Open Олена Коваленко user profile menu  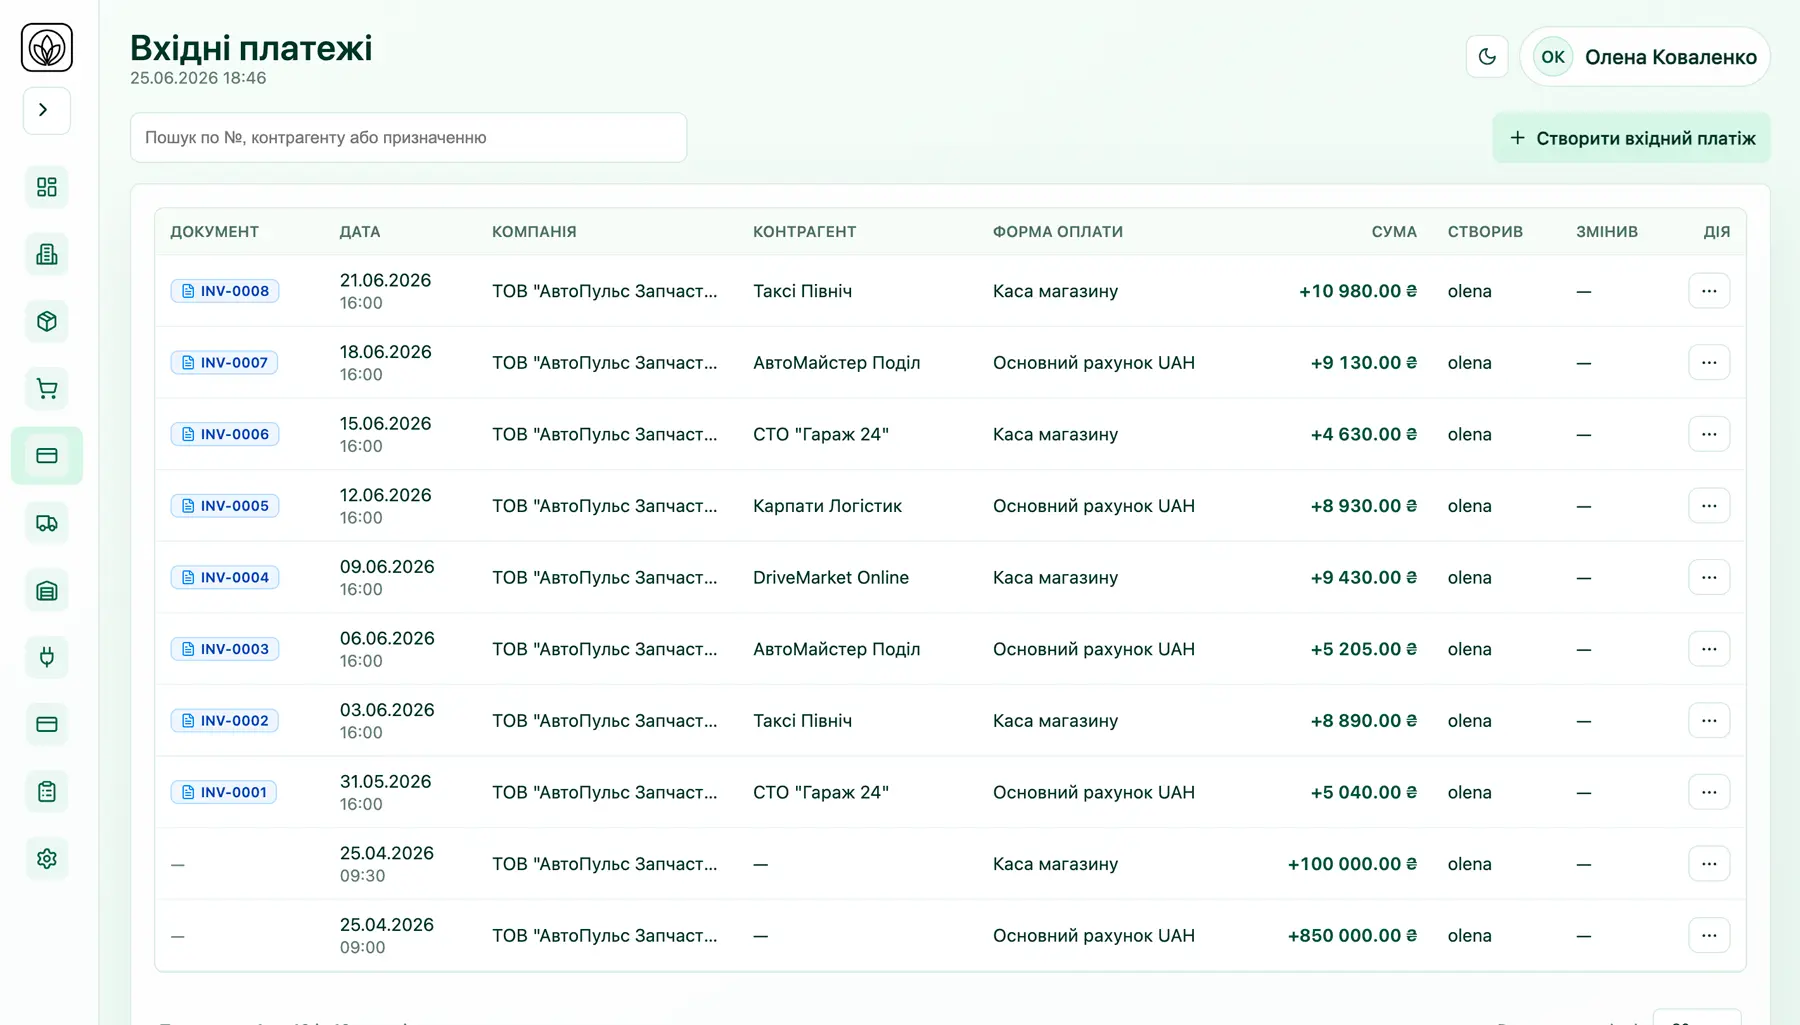pyautogui.click(x=1645, y=57)
